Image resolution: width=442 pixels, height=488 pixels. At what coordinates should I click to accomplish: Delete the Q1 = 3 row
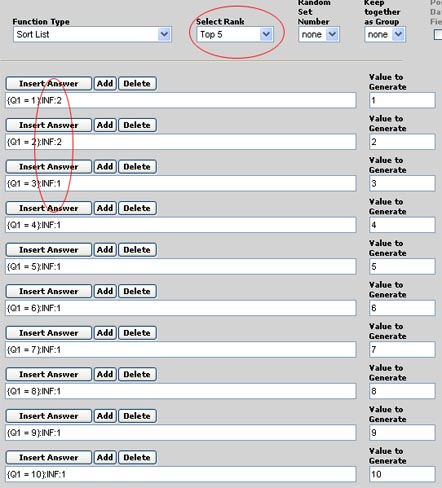pos(137,167)
